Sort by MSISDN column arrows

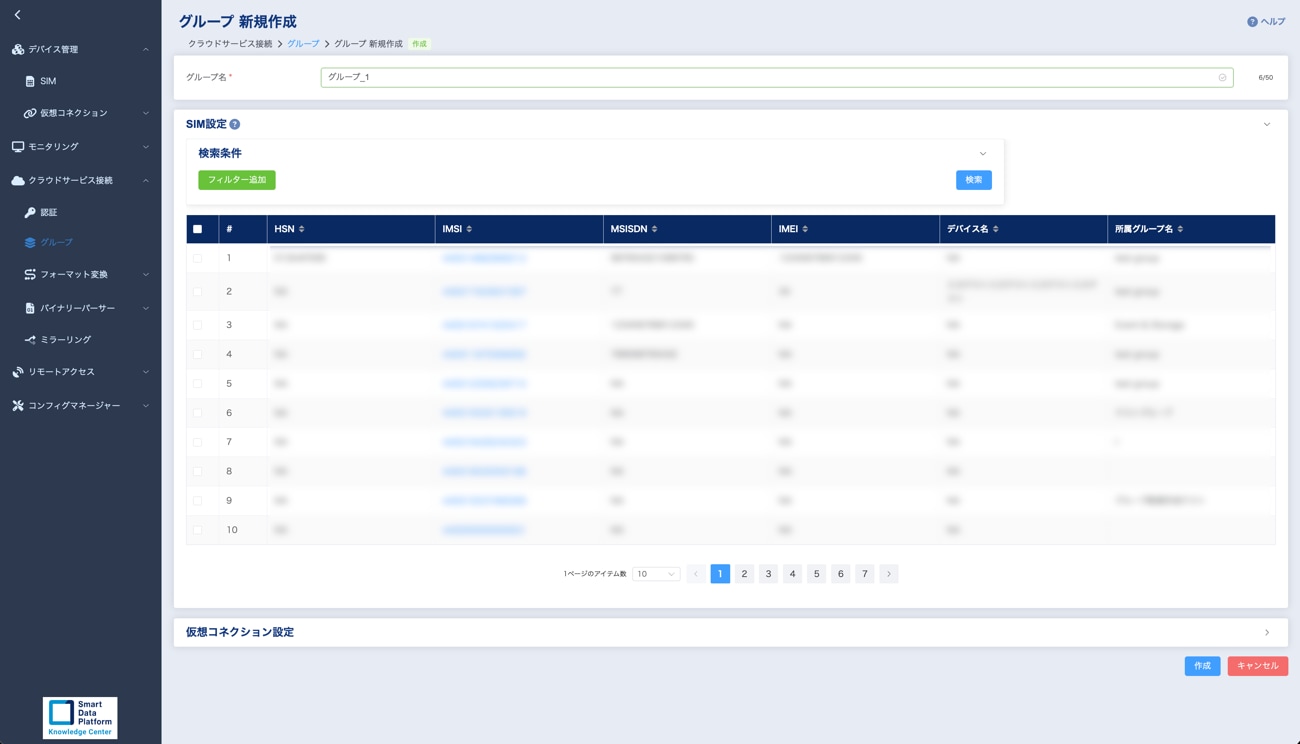(x=655, y=230)
